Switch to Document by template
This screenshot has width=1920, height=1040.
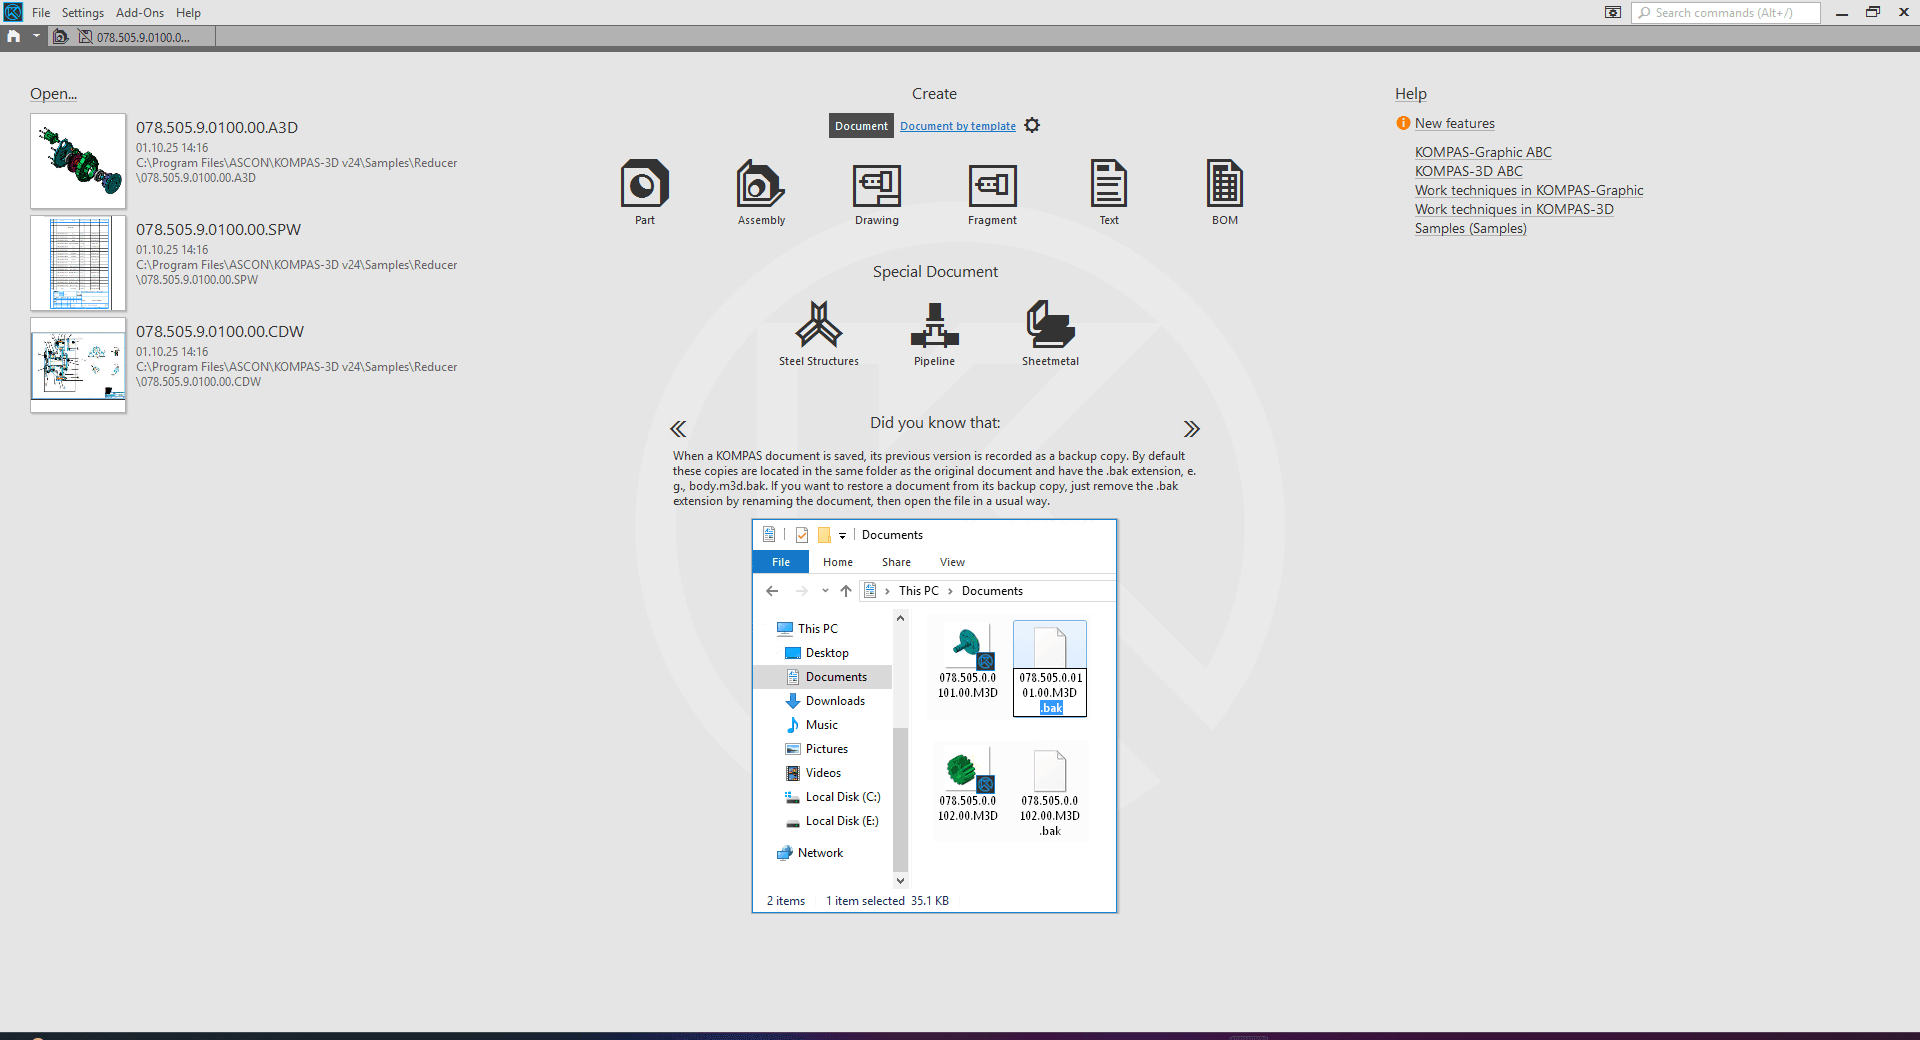pyautogui.click(x=958, y=126)
